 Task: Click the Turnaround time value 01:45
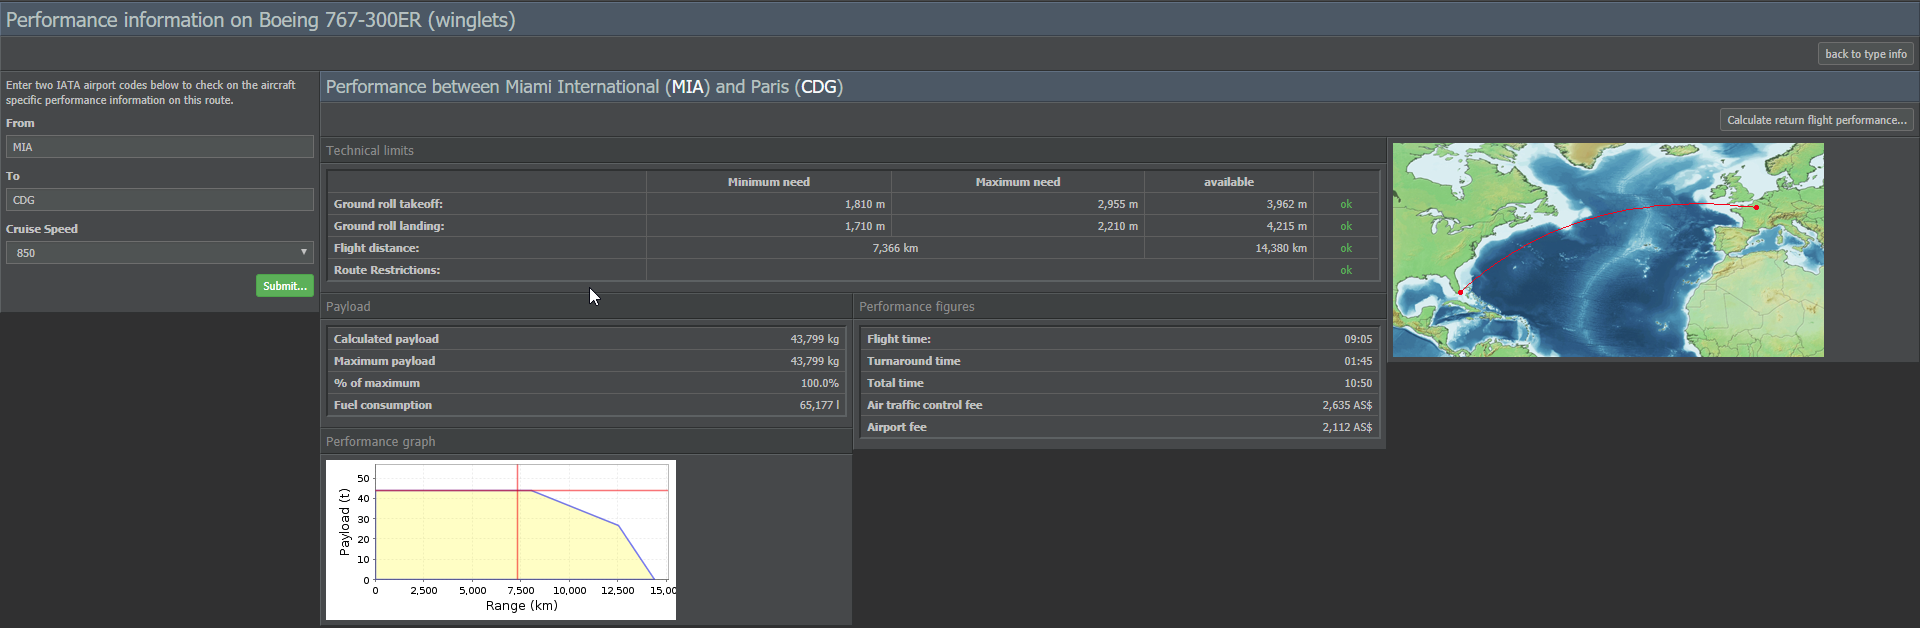coord(1358,361)
